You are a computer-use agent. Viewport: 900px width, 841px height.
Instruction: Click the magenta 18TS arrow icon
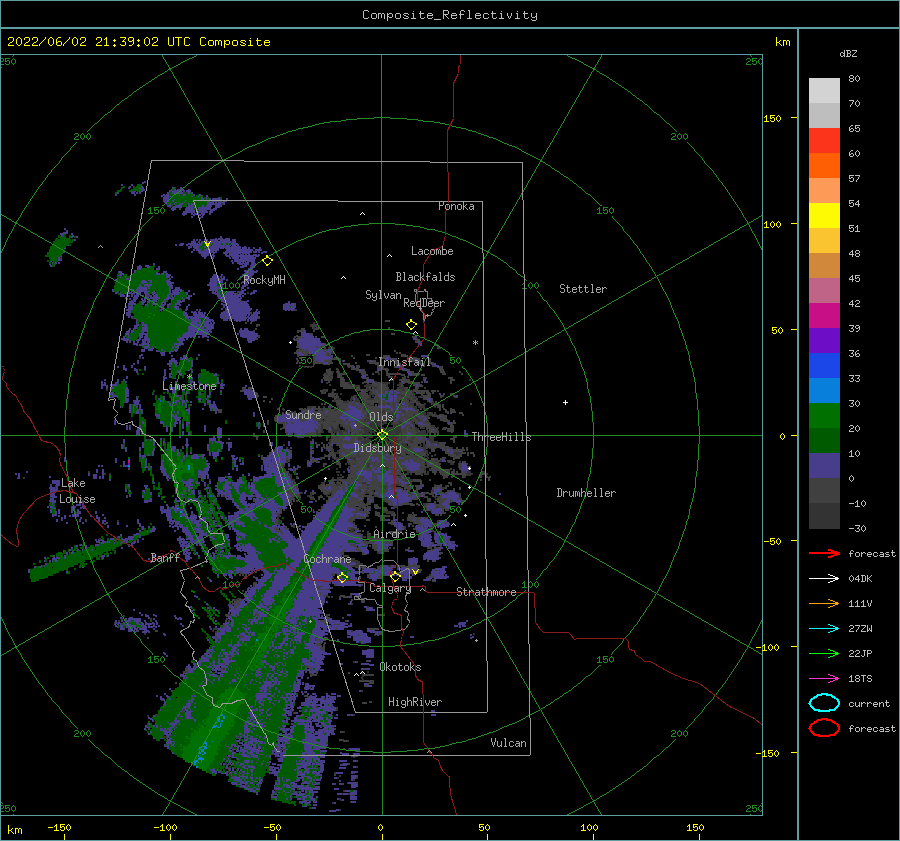pos(824,679)
